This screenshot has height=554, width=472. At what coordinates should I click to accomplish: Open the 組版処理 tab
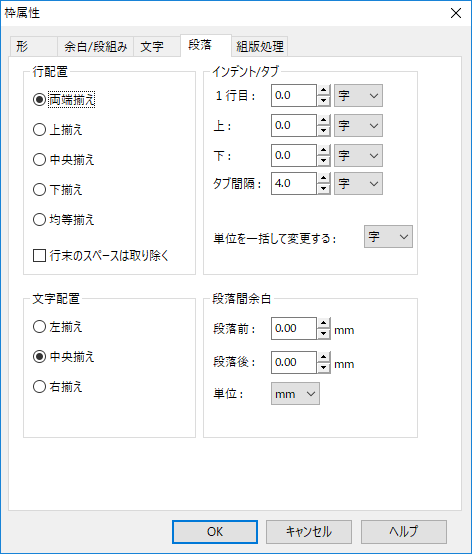pos(260,46)
